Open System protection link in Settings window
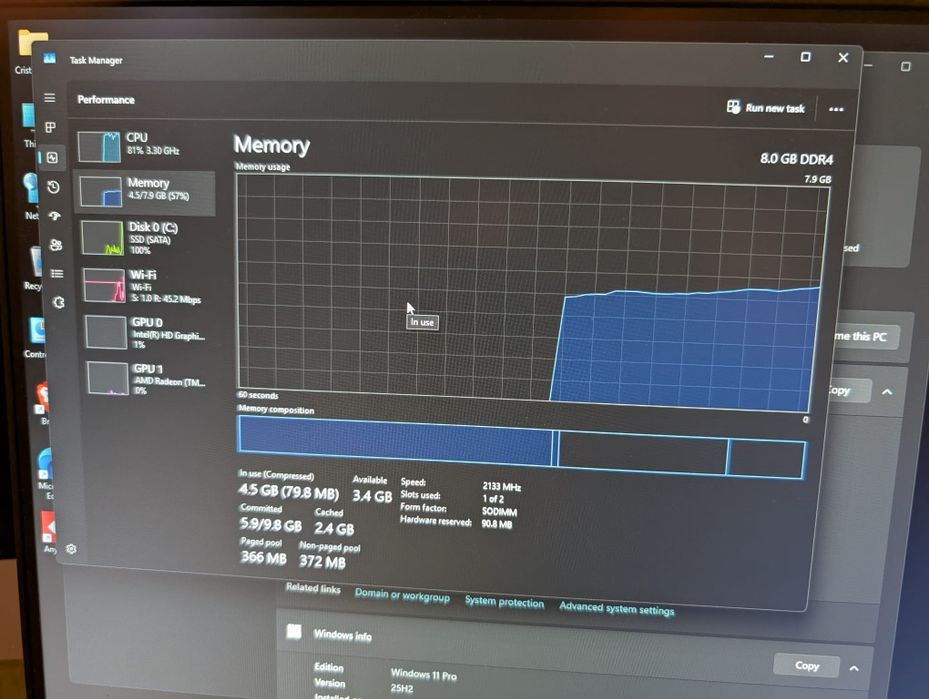Image resolution: width=929 pixels, height=699 pixels. point(504,602)
